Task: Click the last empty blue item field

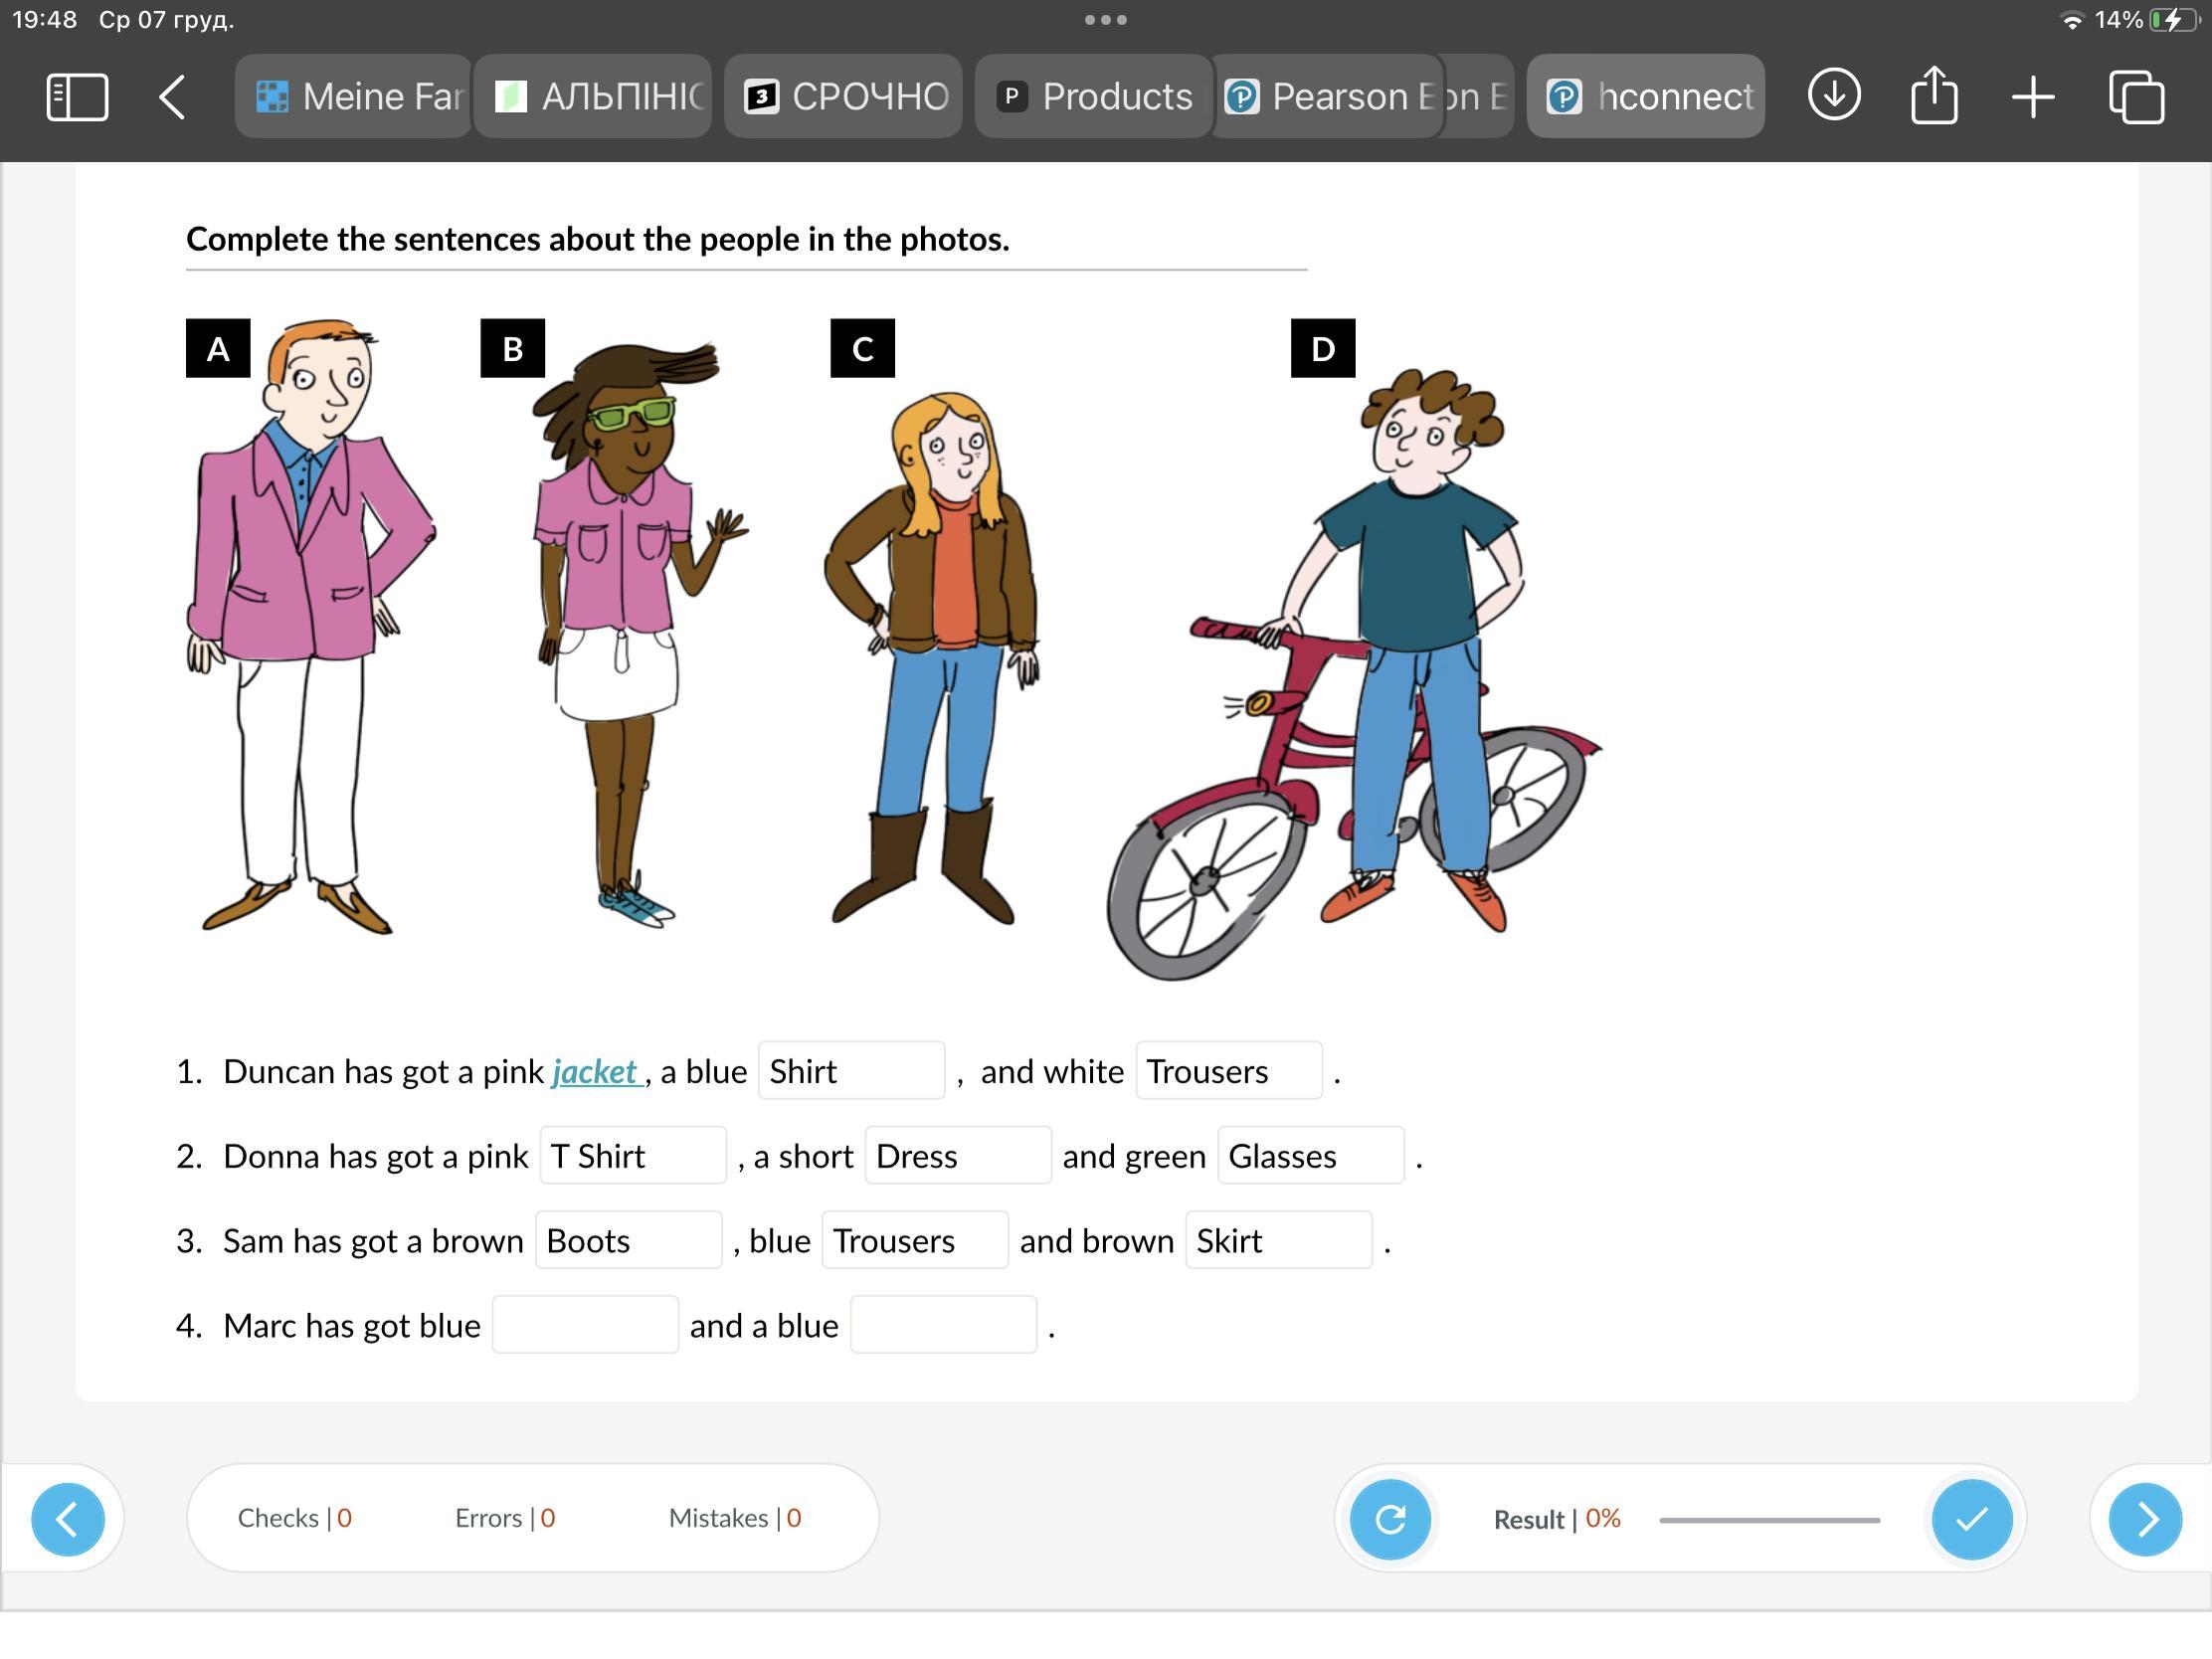Action: click(x=942, y=1325)
